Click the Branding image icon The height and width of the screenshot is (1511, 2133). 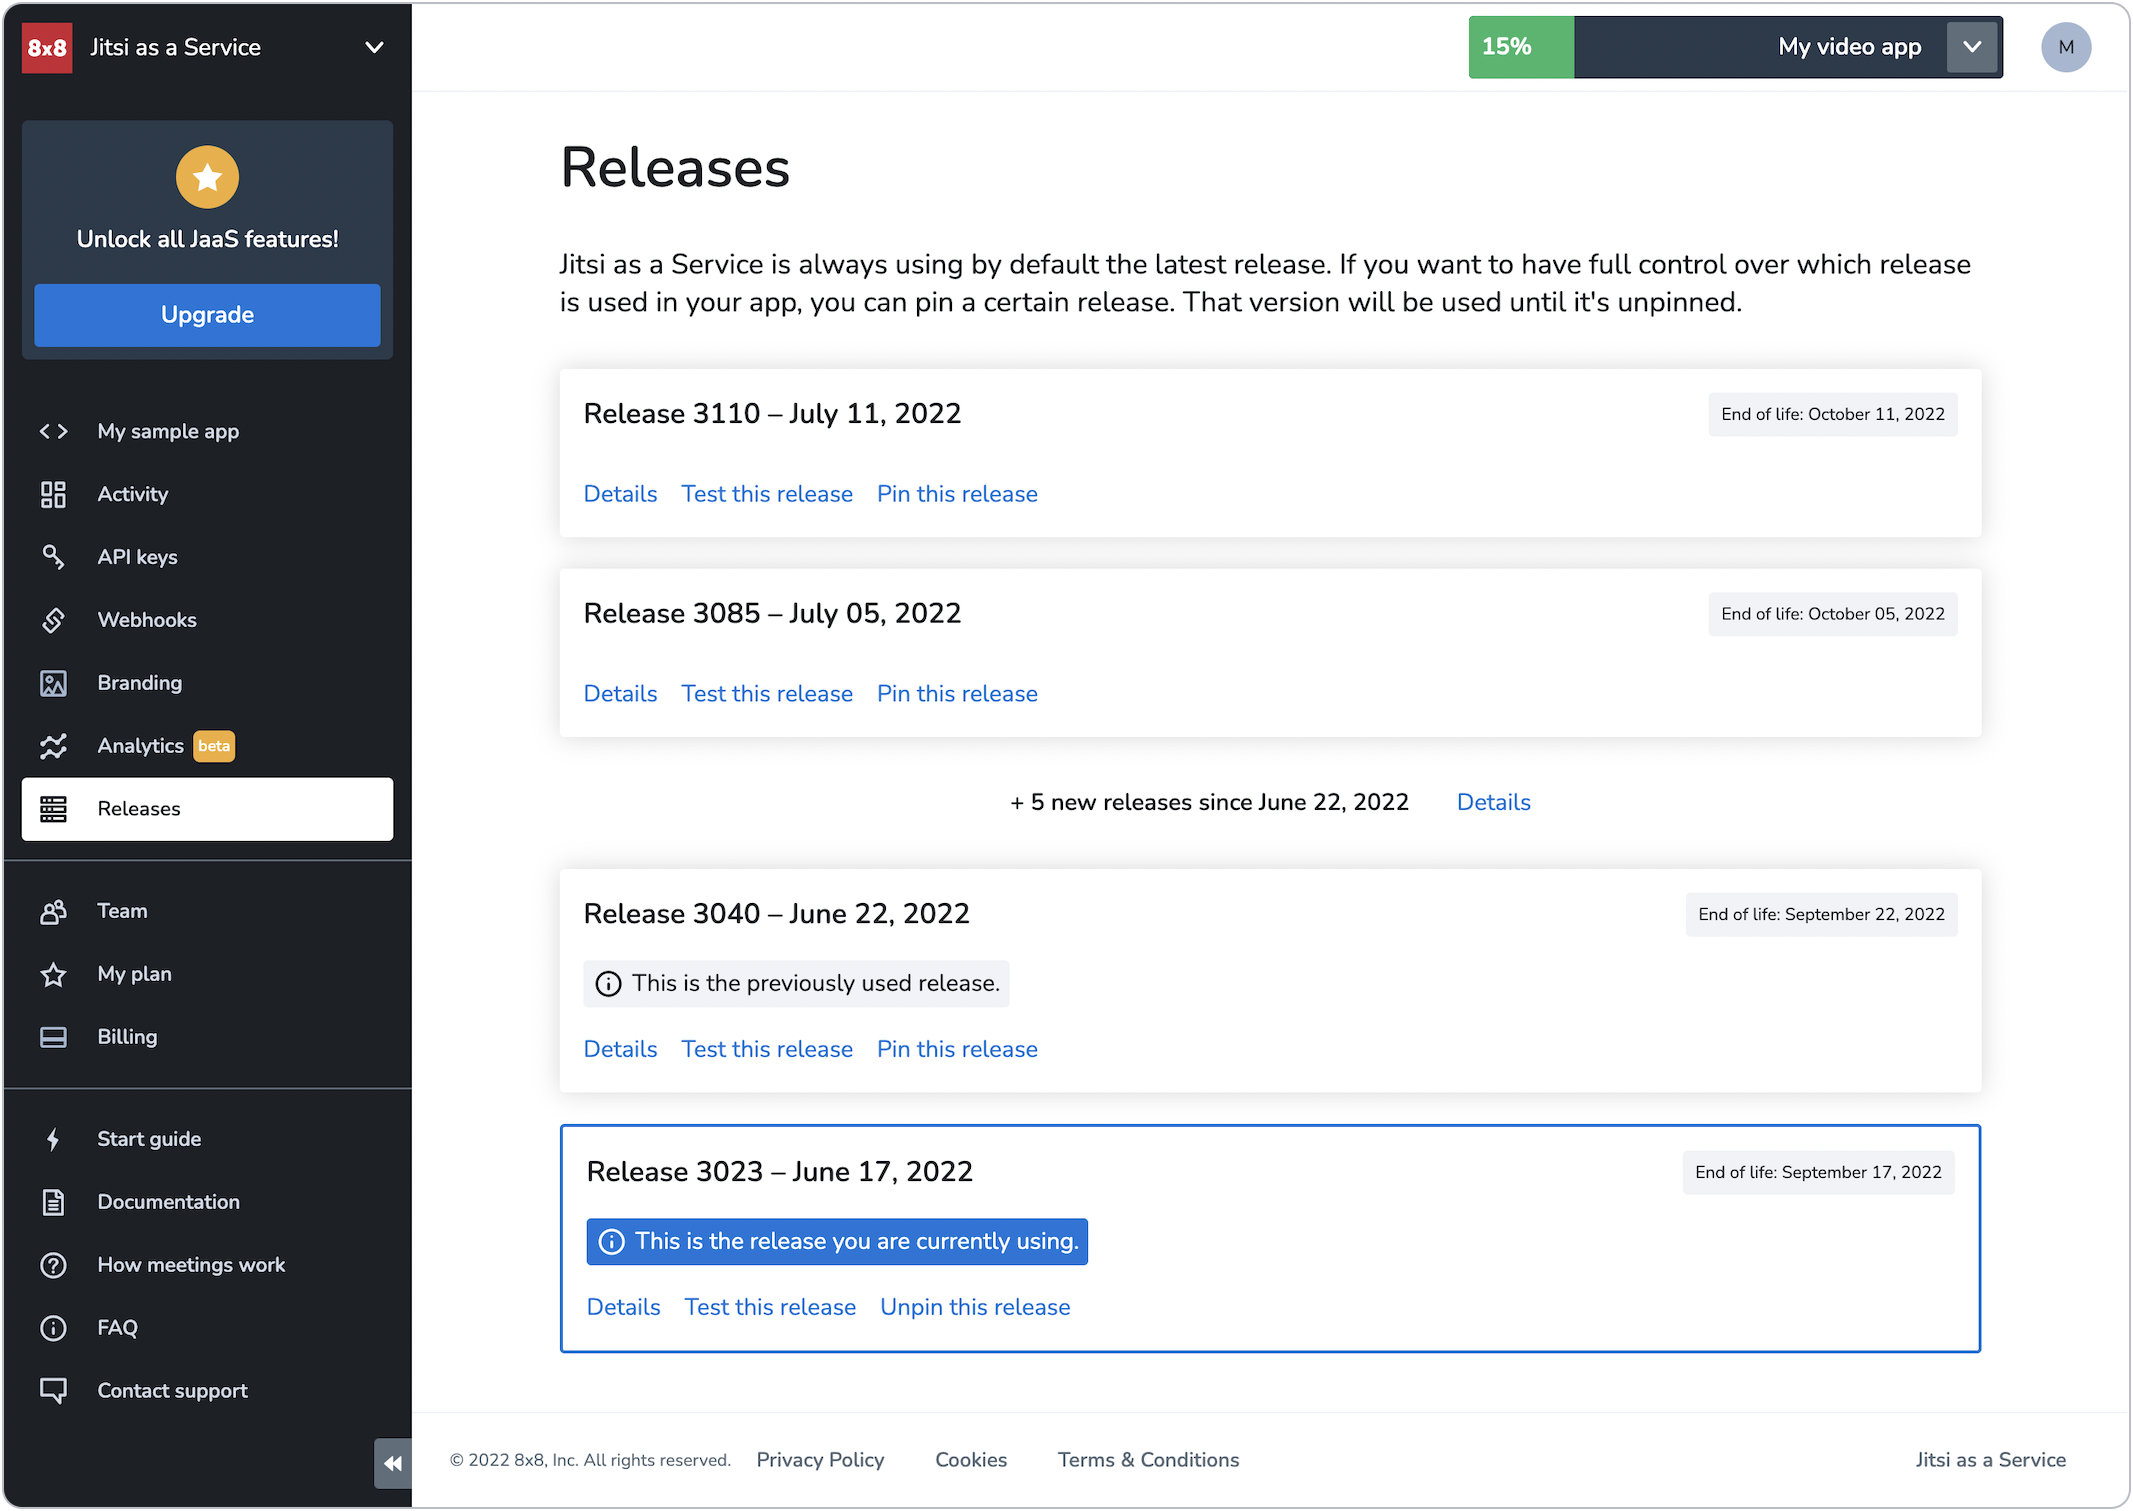[x=53, y=683]
